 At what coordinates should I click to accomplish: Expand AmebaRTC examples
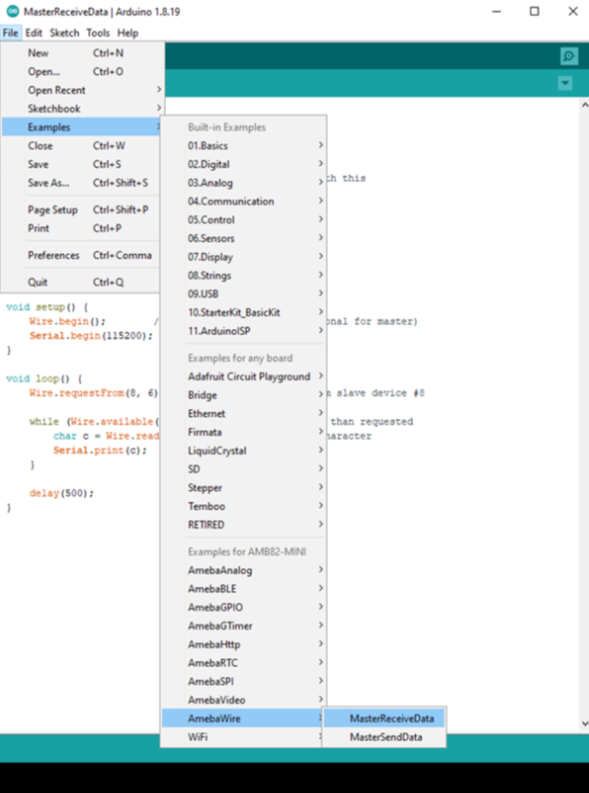tap(244, 663)
